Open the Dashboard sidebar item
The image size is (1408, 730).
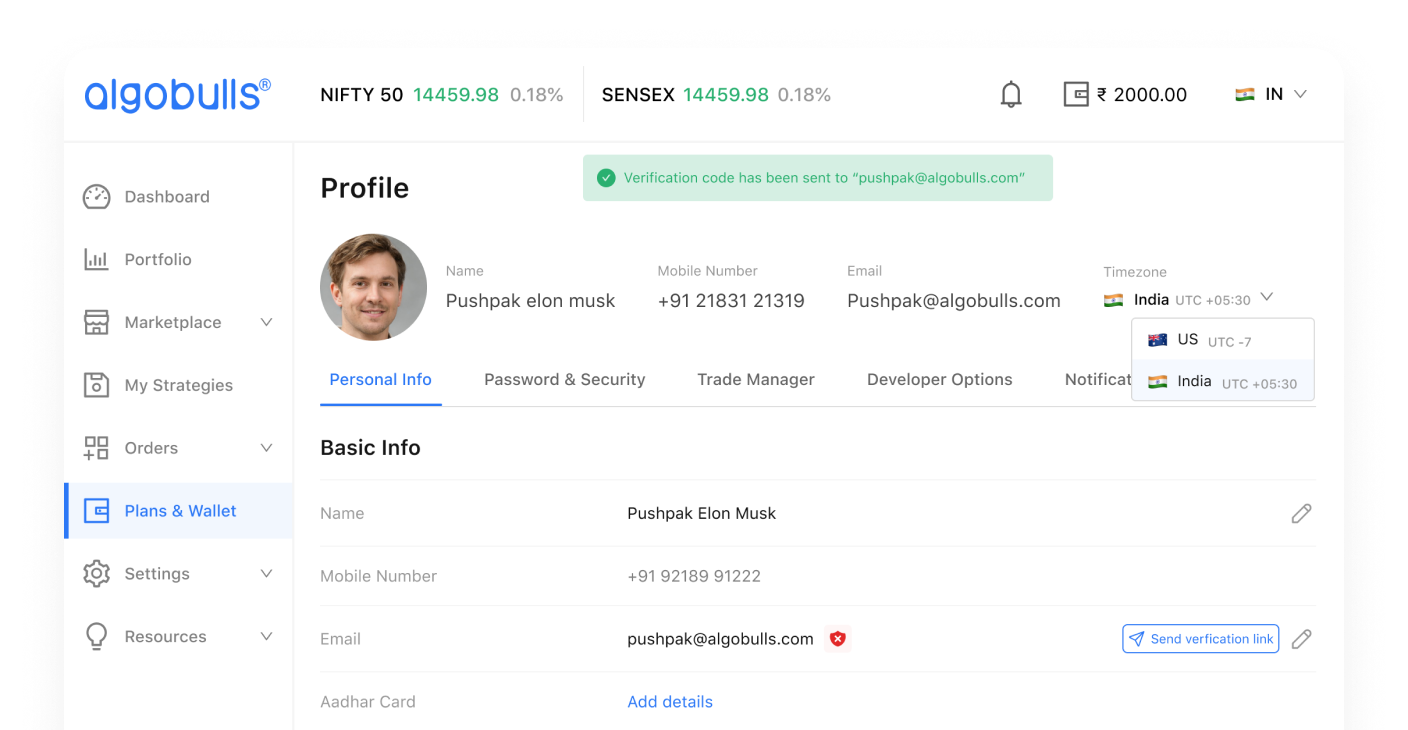click(178, 197)
